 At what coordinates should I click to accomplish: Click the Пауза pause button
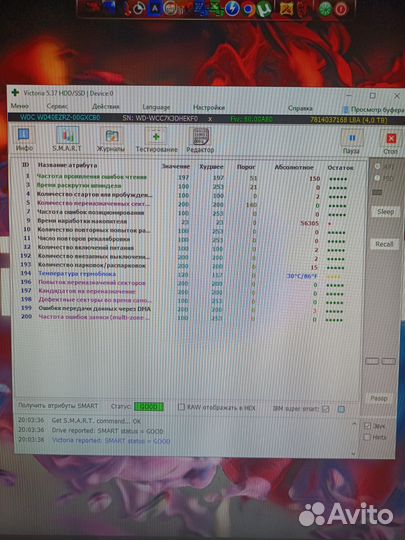pos(351,142)
